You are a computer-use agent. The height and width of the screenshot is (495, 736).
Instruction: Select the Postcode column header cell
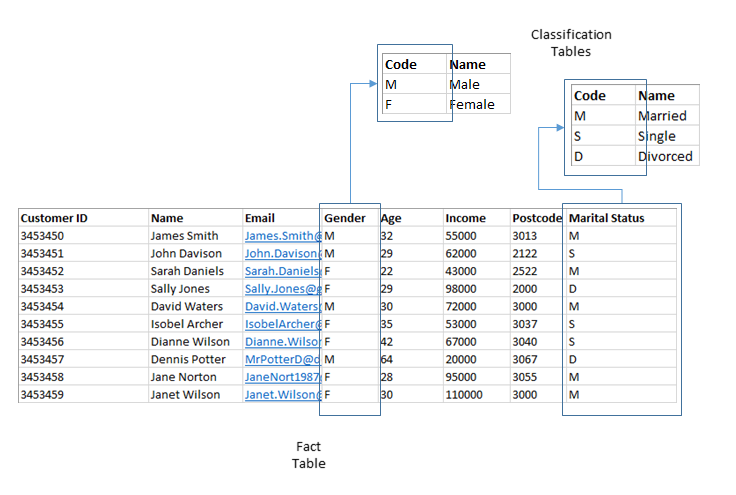click(x=537, y=218)
